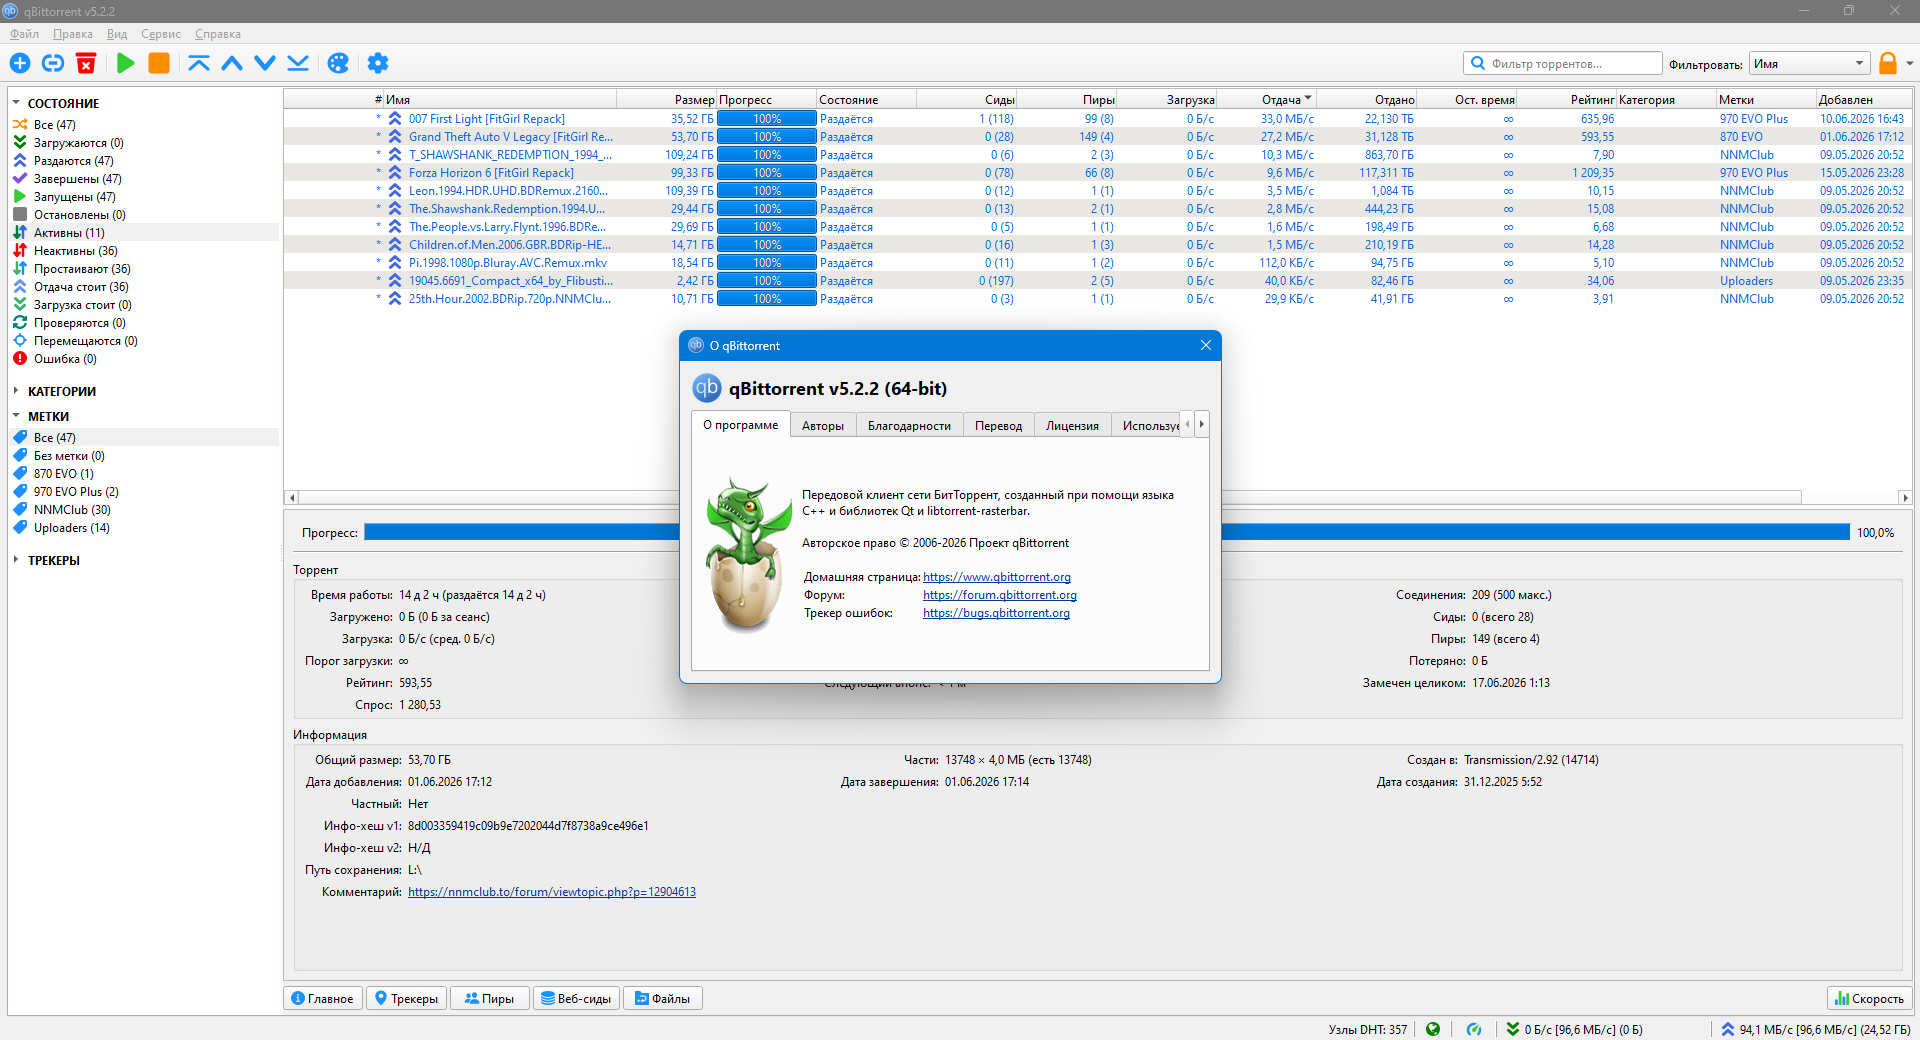Show the Скорость graph
The width and height of the screenshot is (1920, 1040).
pos(1869,998)
